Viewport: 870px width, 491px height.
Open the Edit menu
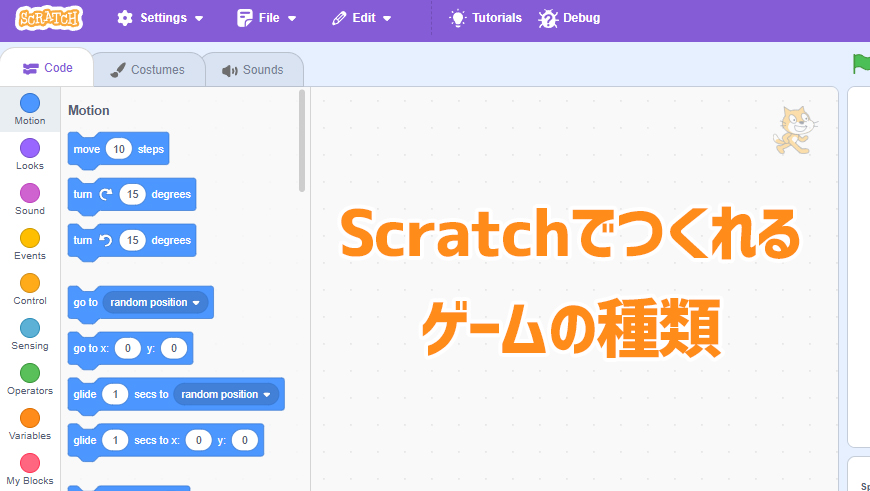362,18
